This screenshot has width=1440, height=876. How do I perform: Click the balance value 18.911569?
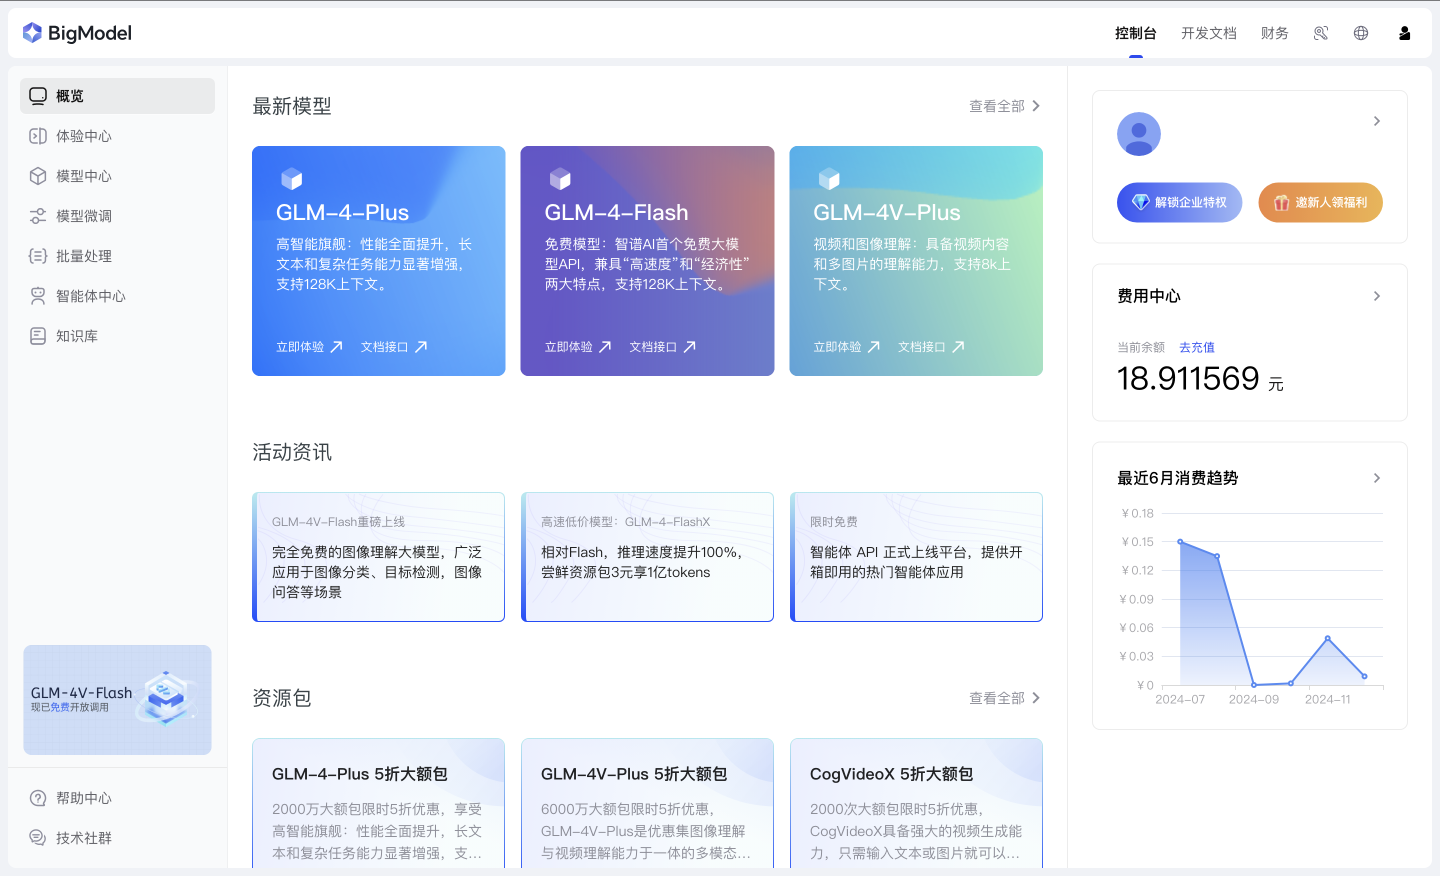(1188, 378)
